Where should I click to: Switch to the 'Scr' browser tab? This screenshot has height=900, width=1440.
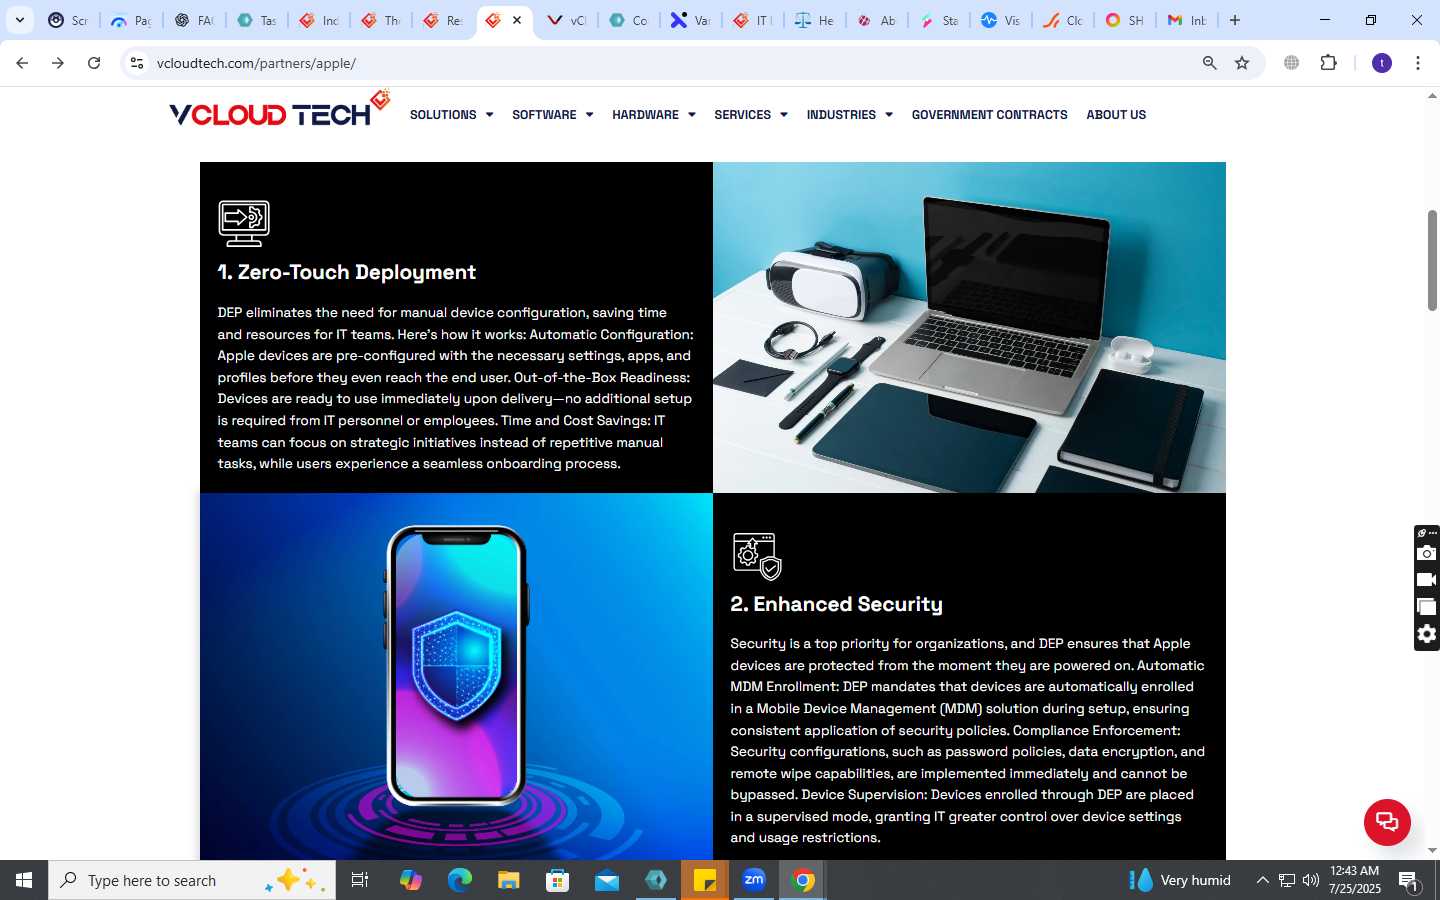pyautogui.click(x=68, y=20)
